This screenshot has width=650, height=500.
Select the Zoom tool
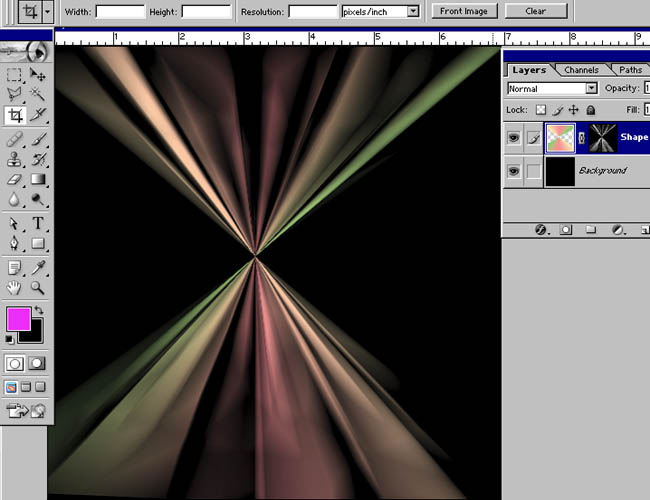38,287
